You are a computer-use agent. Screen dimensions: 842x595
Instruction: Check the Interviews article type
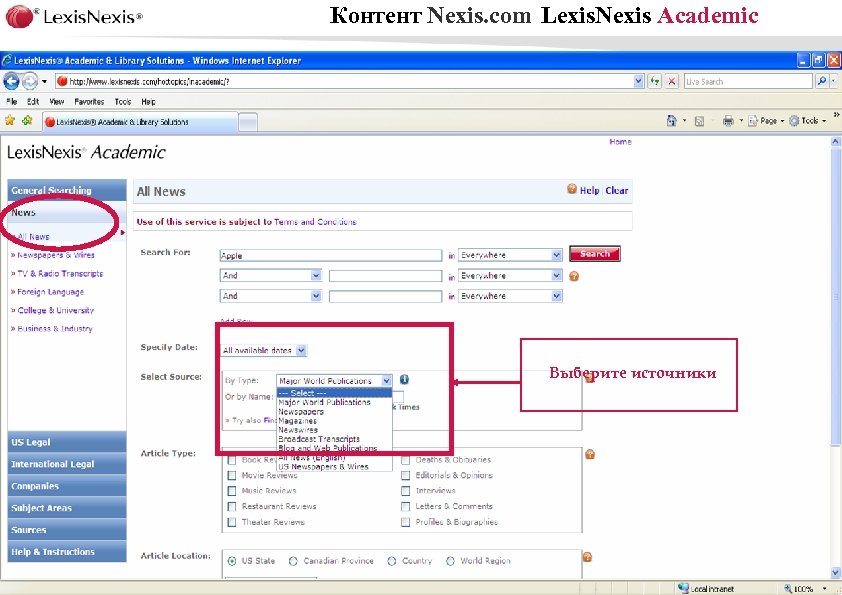[x=405, y=490]
